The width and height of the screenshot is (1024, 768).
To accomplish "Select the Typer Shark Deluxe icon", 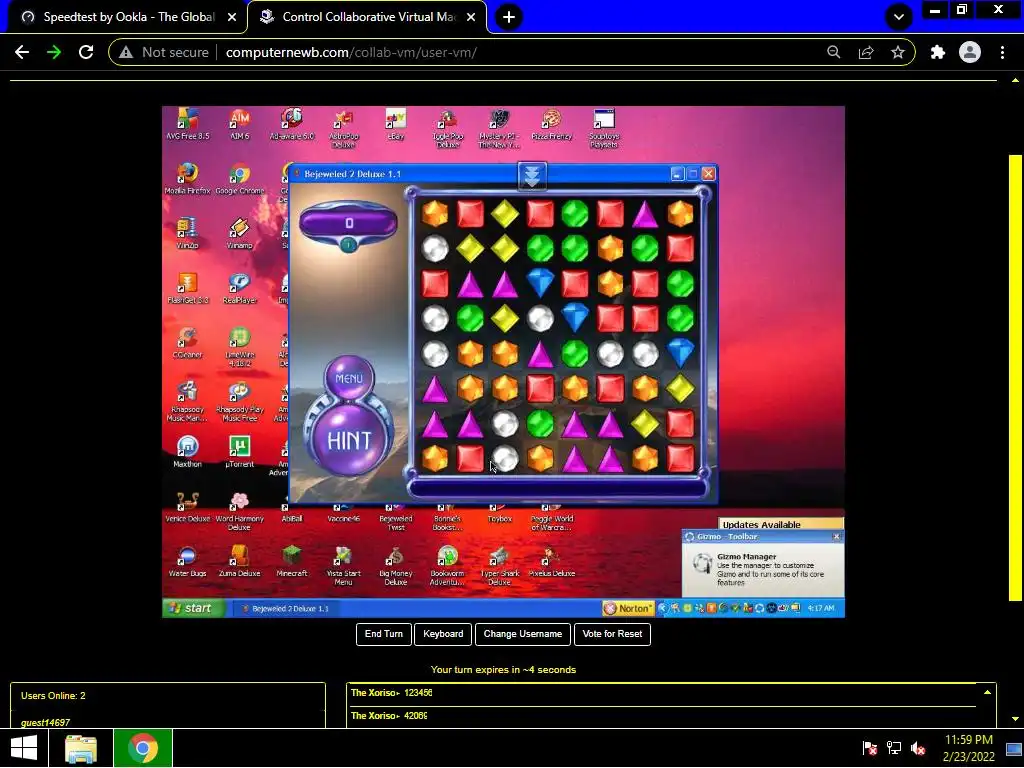I will 500,566.
